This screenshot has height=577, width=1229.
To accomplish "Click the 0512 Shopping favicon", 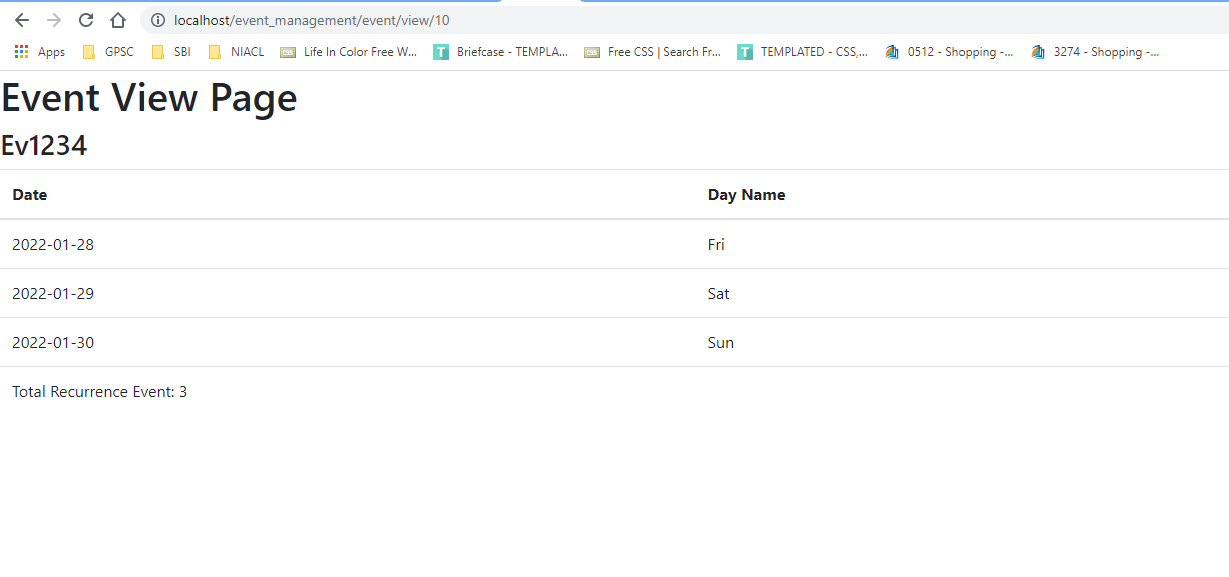I will (892, 52).
